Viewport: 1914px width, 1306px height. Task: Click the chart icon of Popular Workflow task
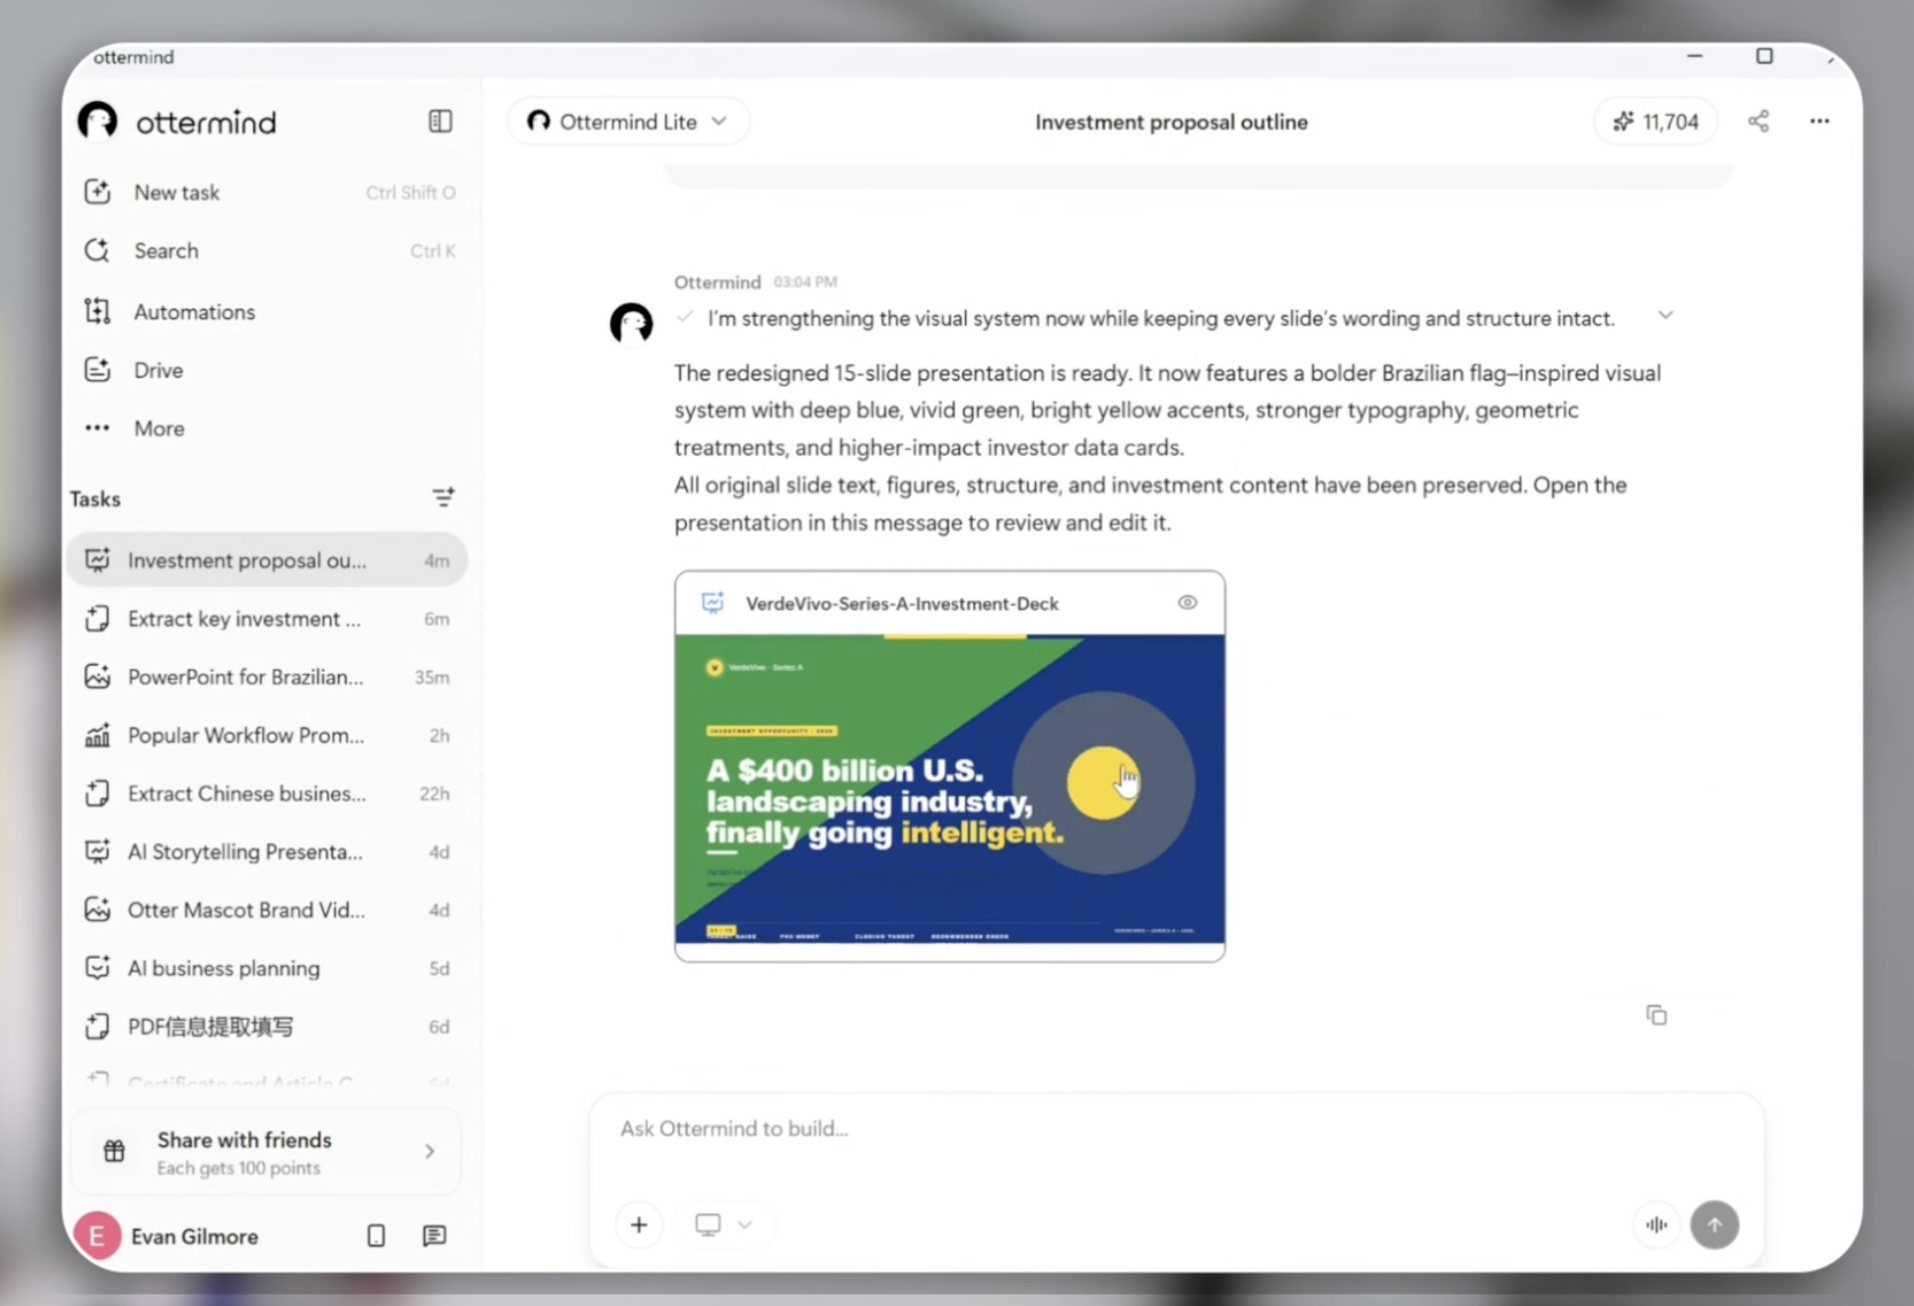[97, 735]
